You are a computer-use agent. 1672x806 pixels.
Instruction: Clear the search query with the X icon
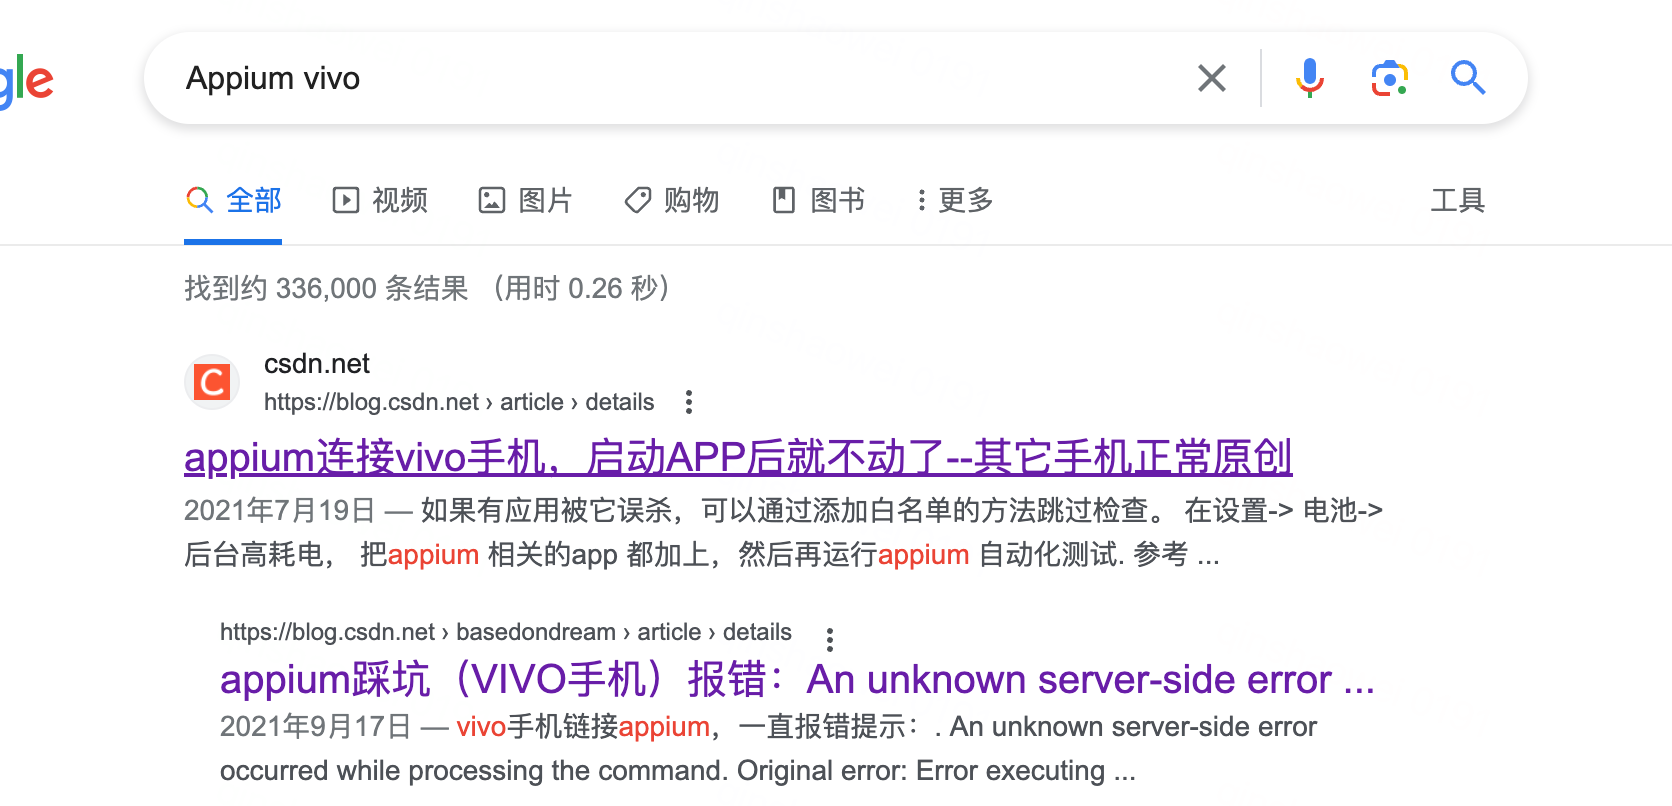[1212, 78]
